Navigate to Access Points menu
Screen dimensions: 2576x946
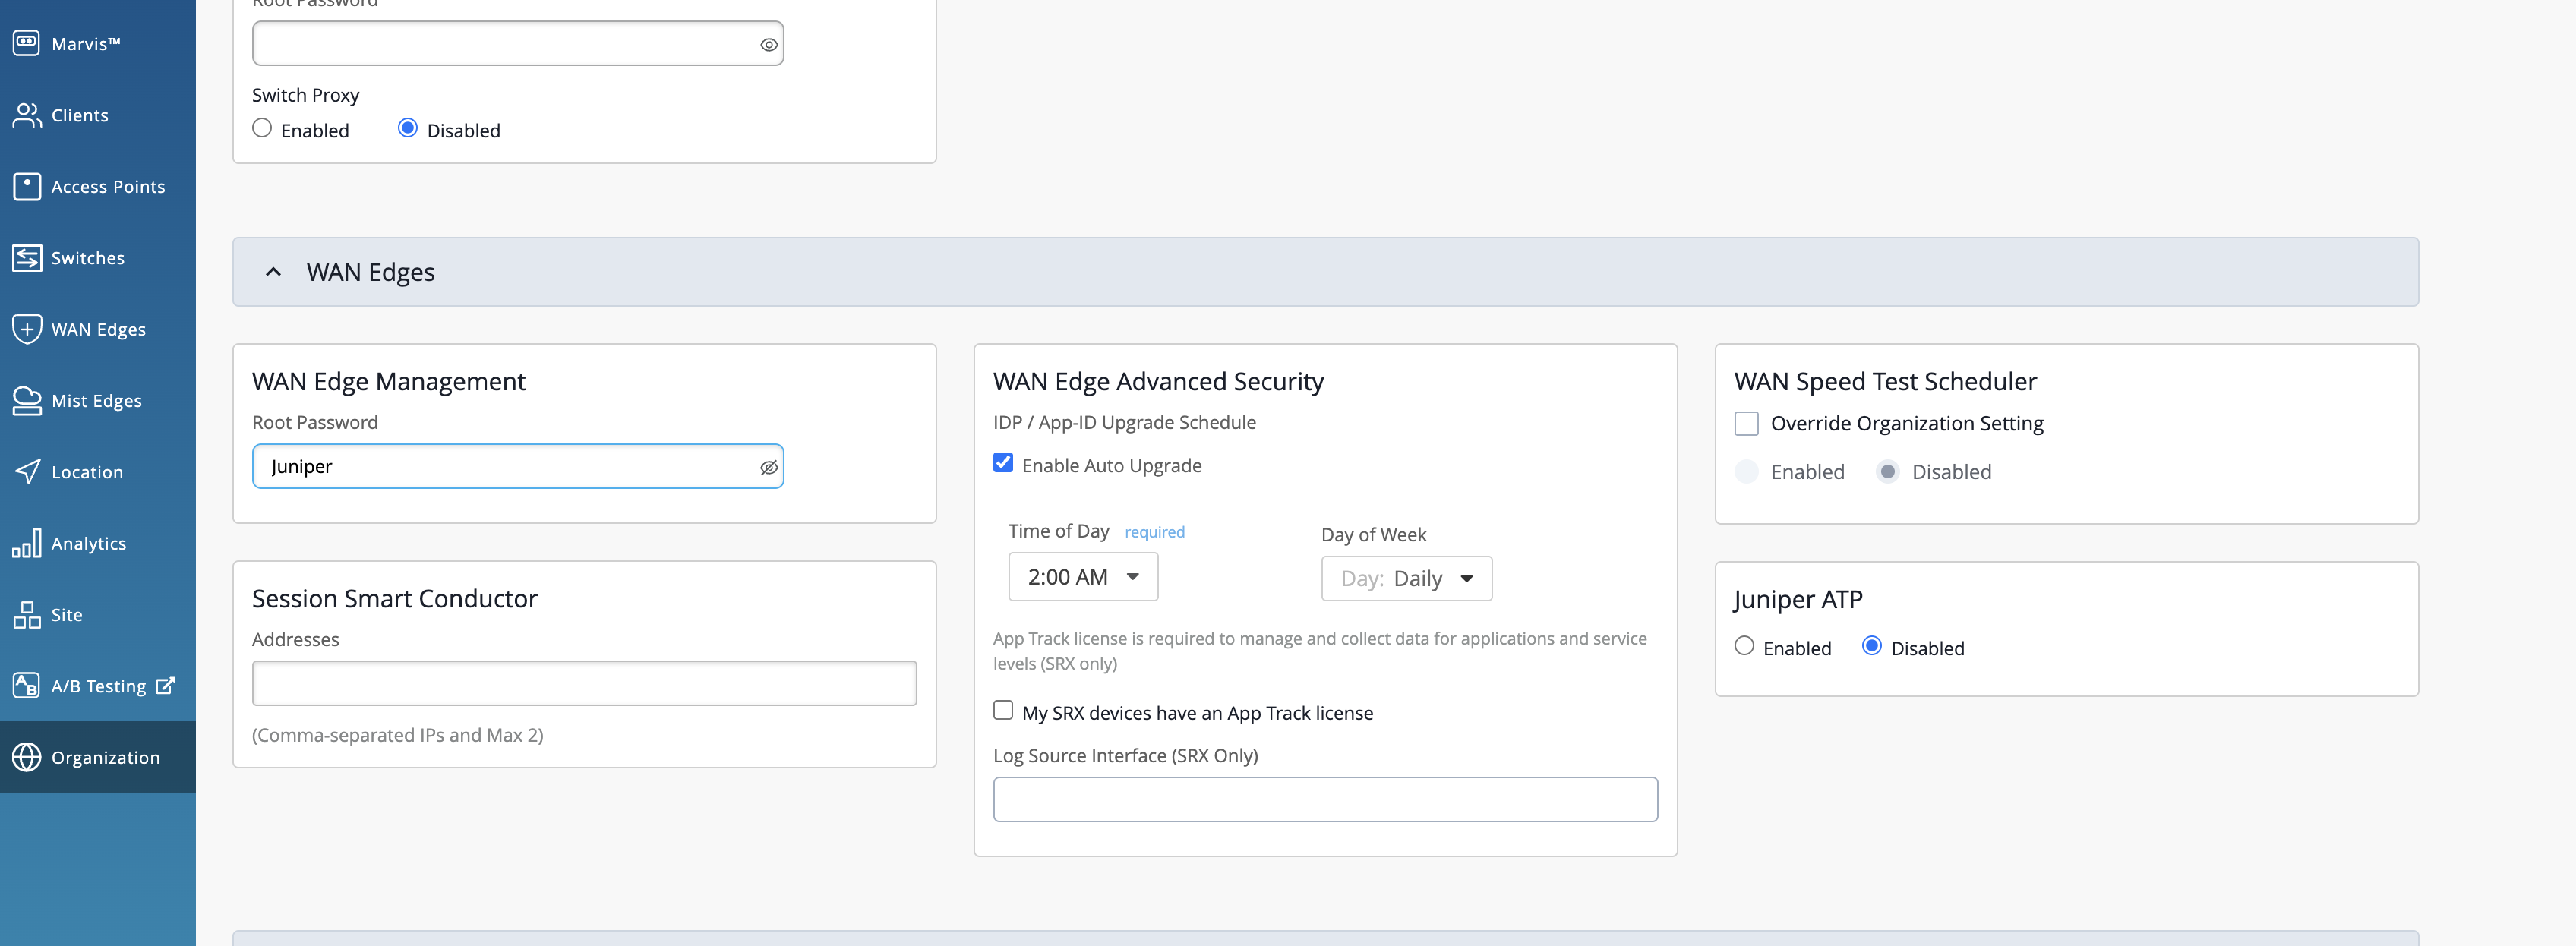tap(108, 187)
